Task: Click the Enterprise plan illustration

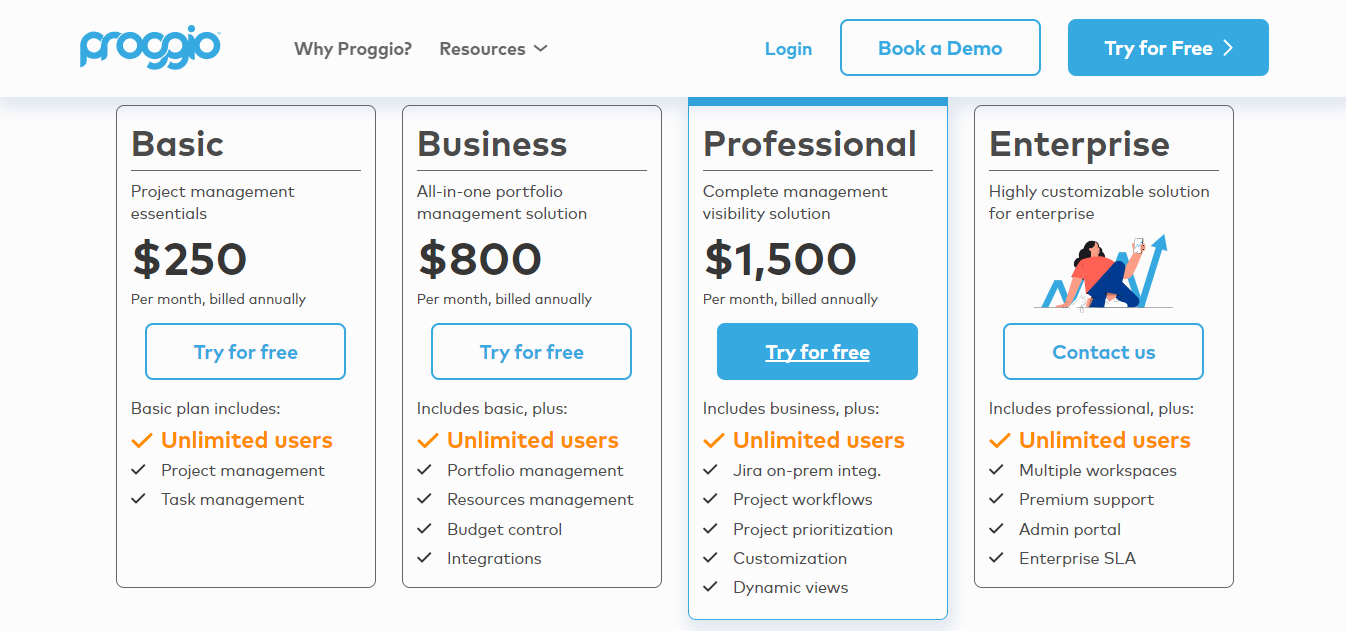Action: 1102,273
